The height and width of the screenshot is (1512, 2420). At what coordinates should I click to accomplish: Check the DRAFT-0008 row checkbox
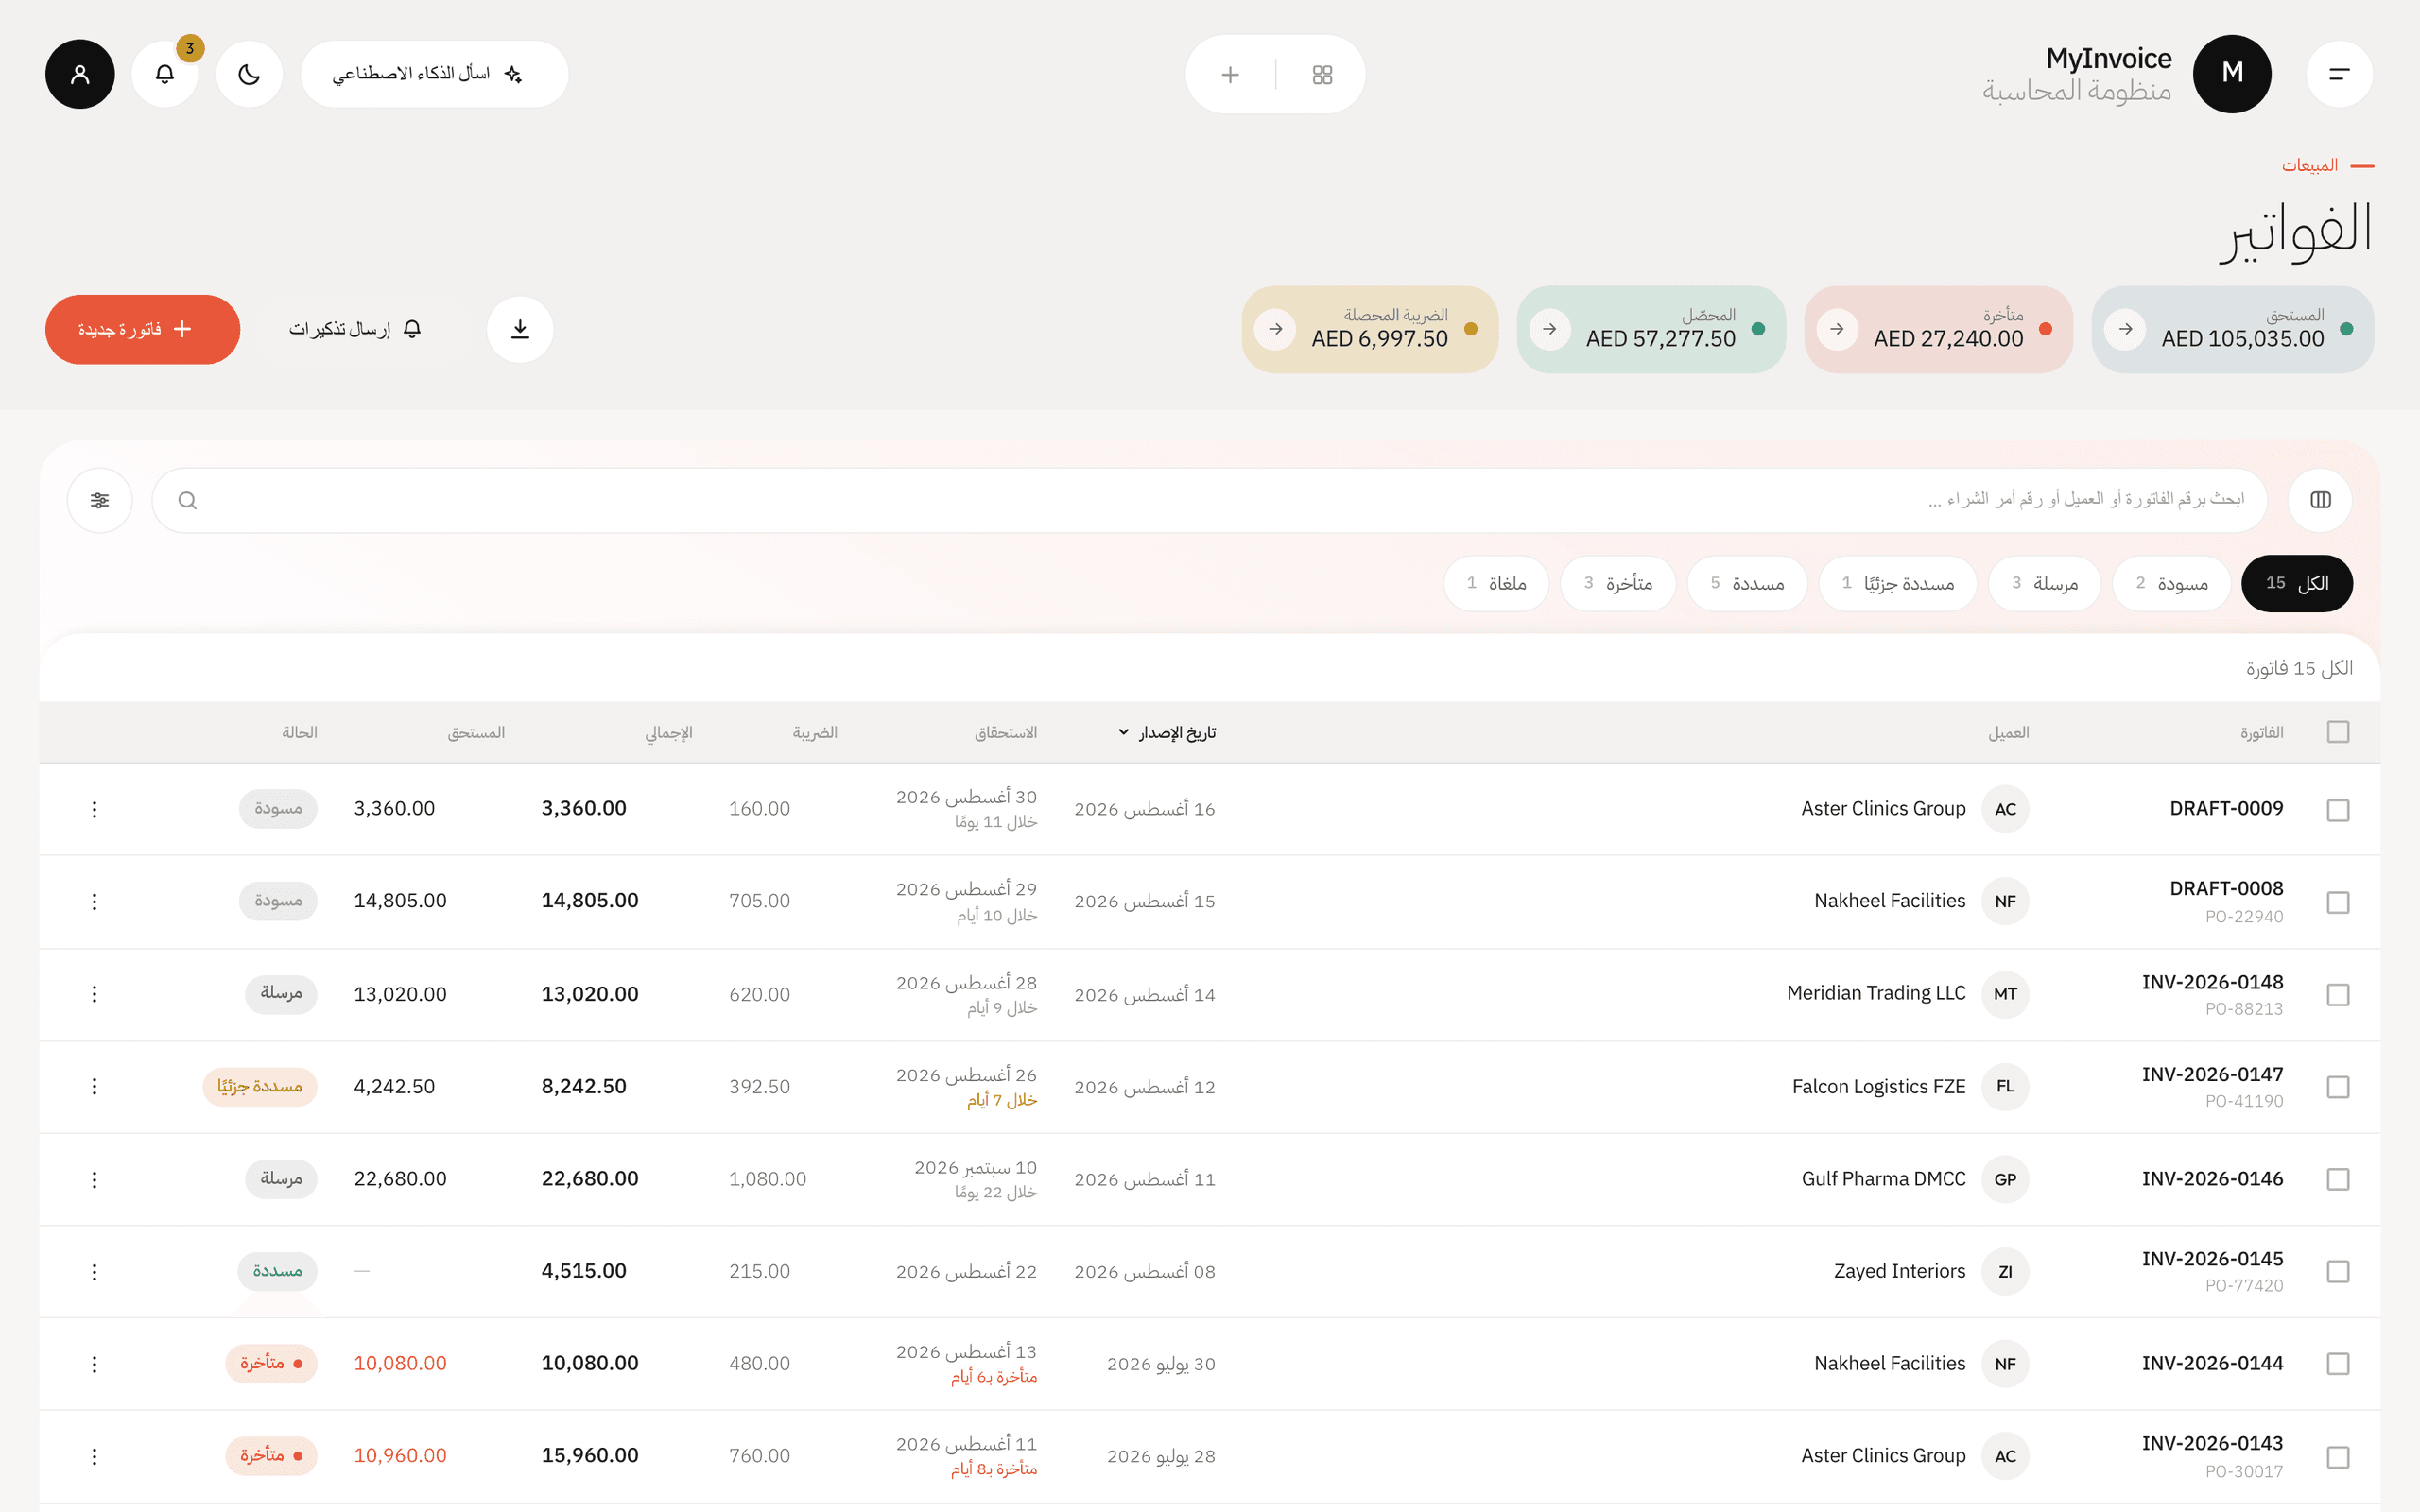tap(2338, 902)
